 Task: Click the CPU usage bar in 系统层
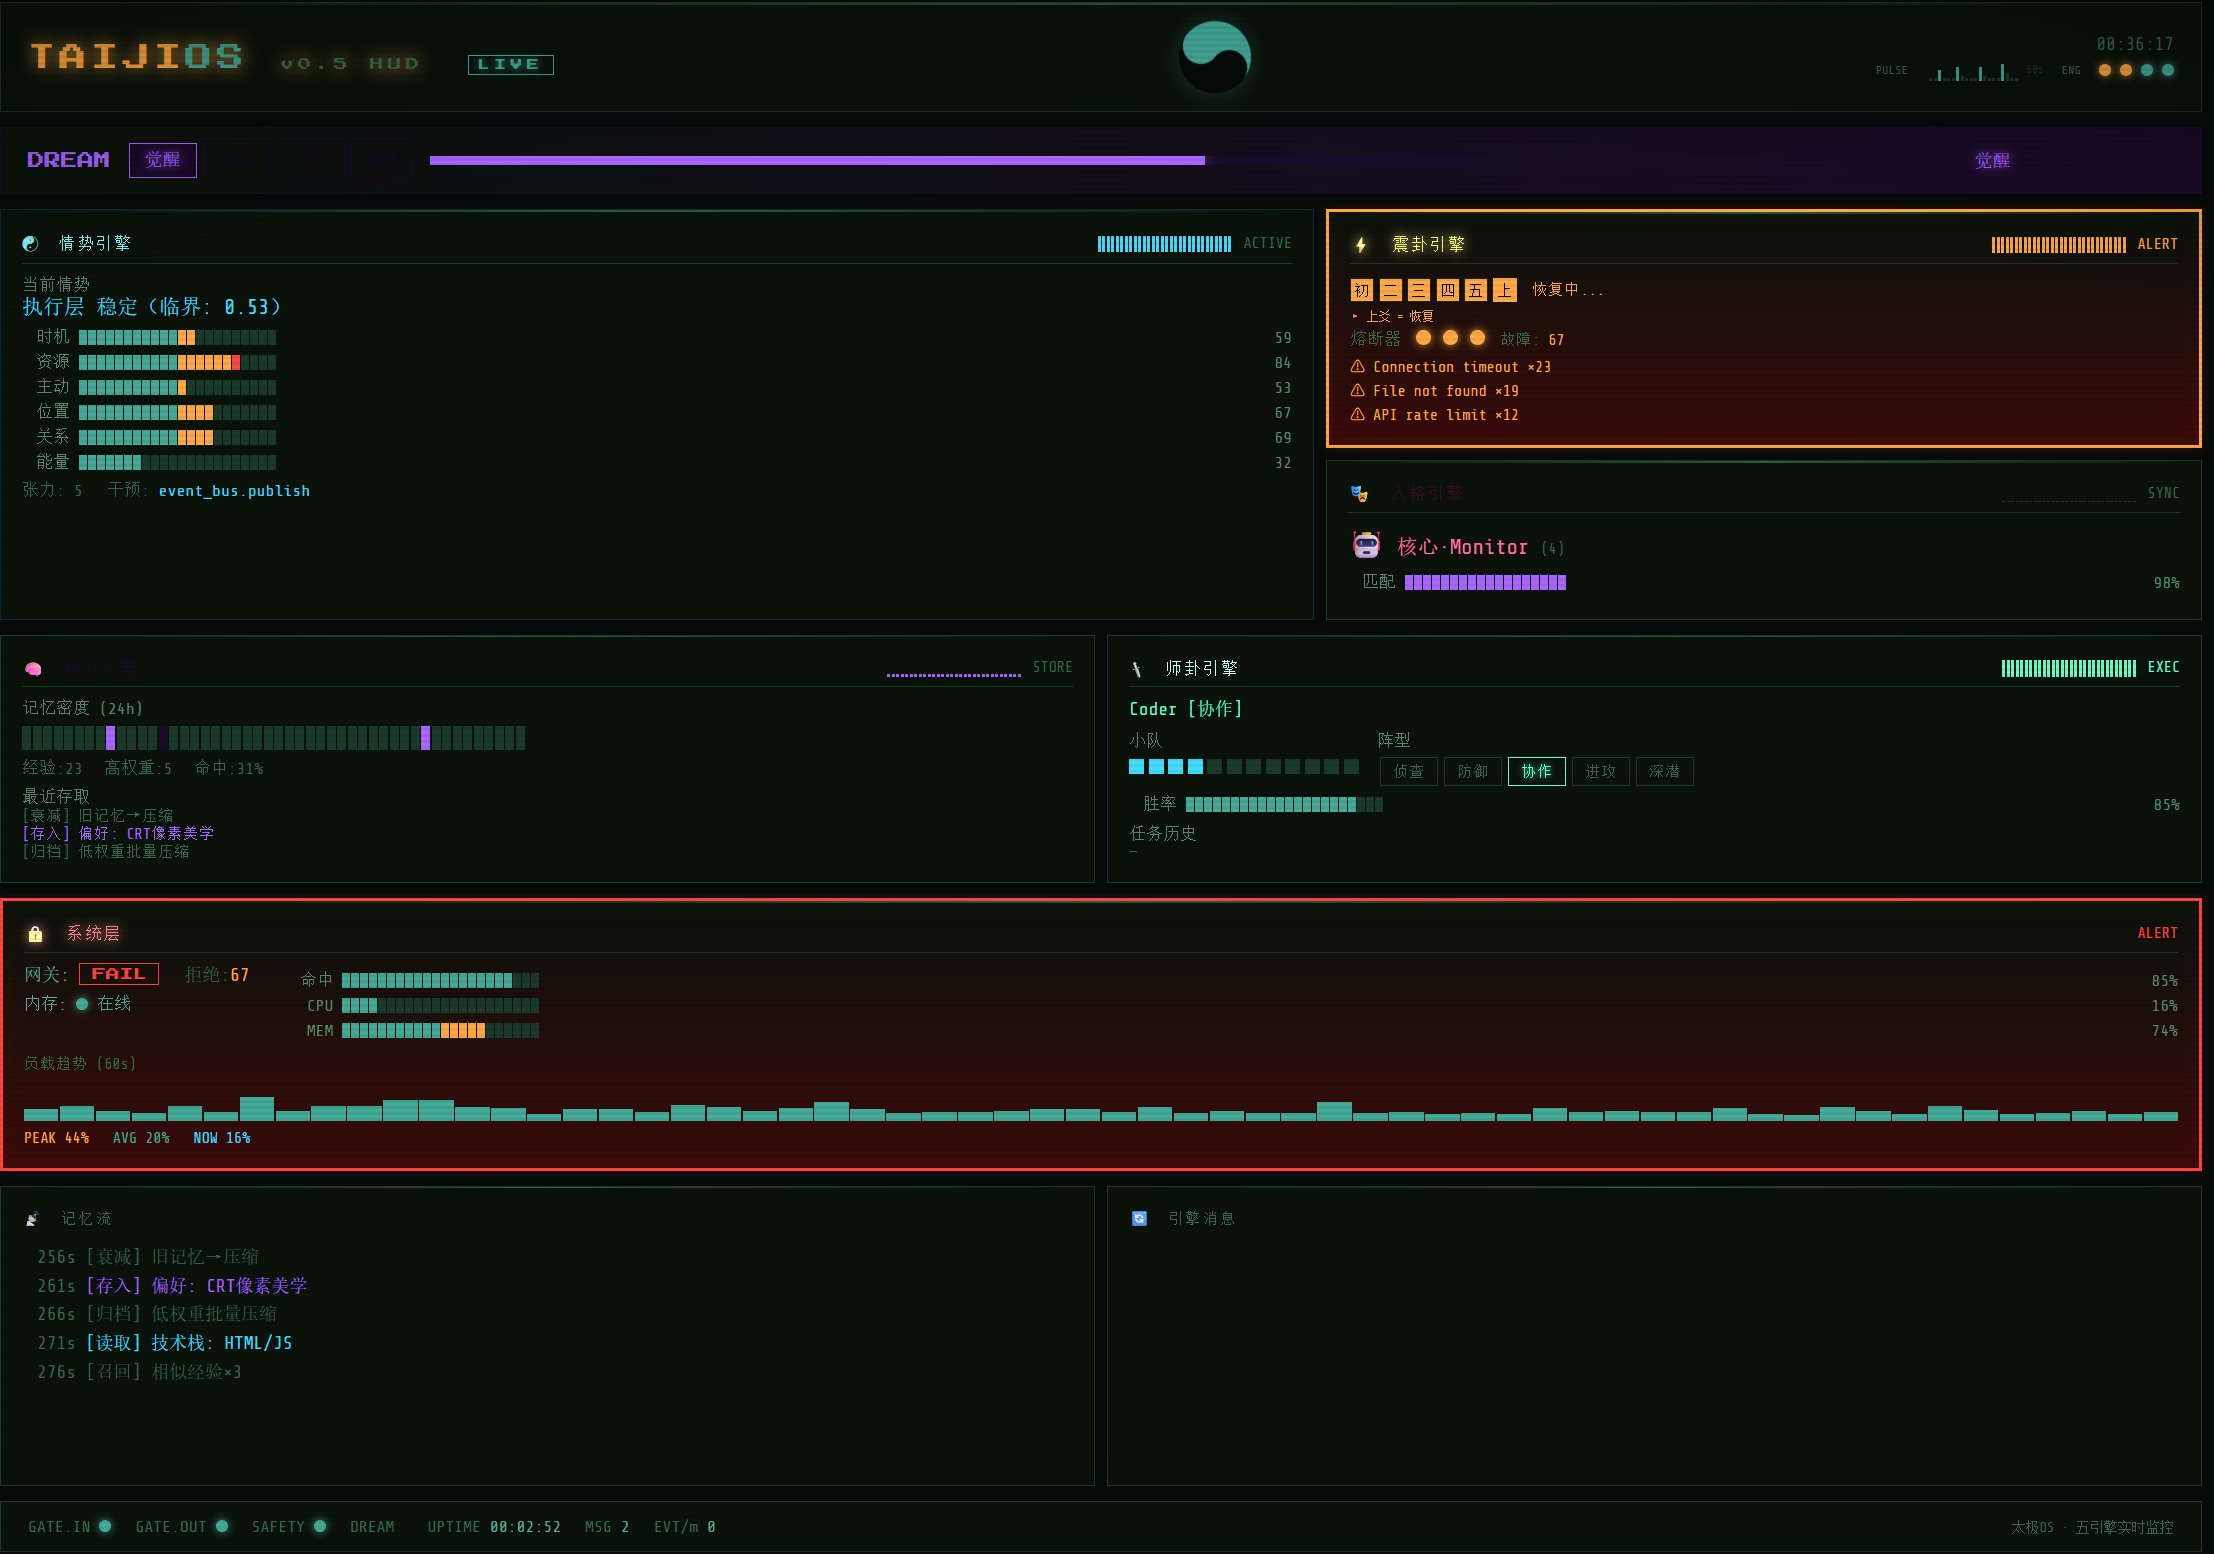440,1005
